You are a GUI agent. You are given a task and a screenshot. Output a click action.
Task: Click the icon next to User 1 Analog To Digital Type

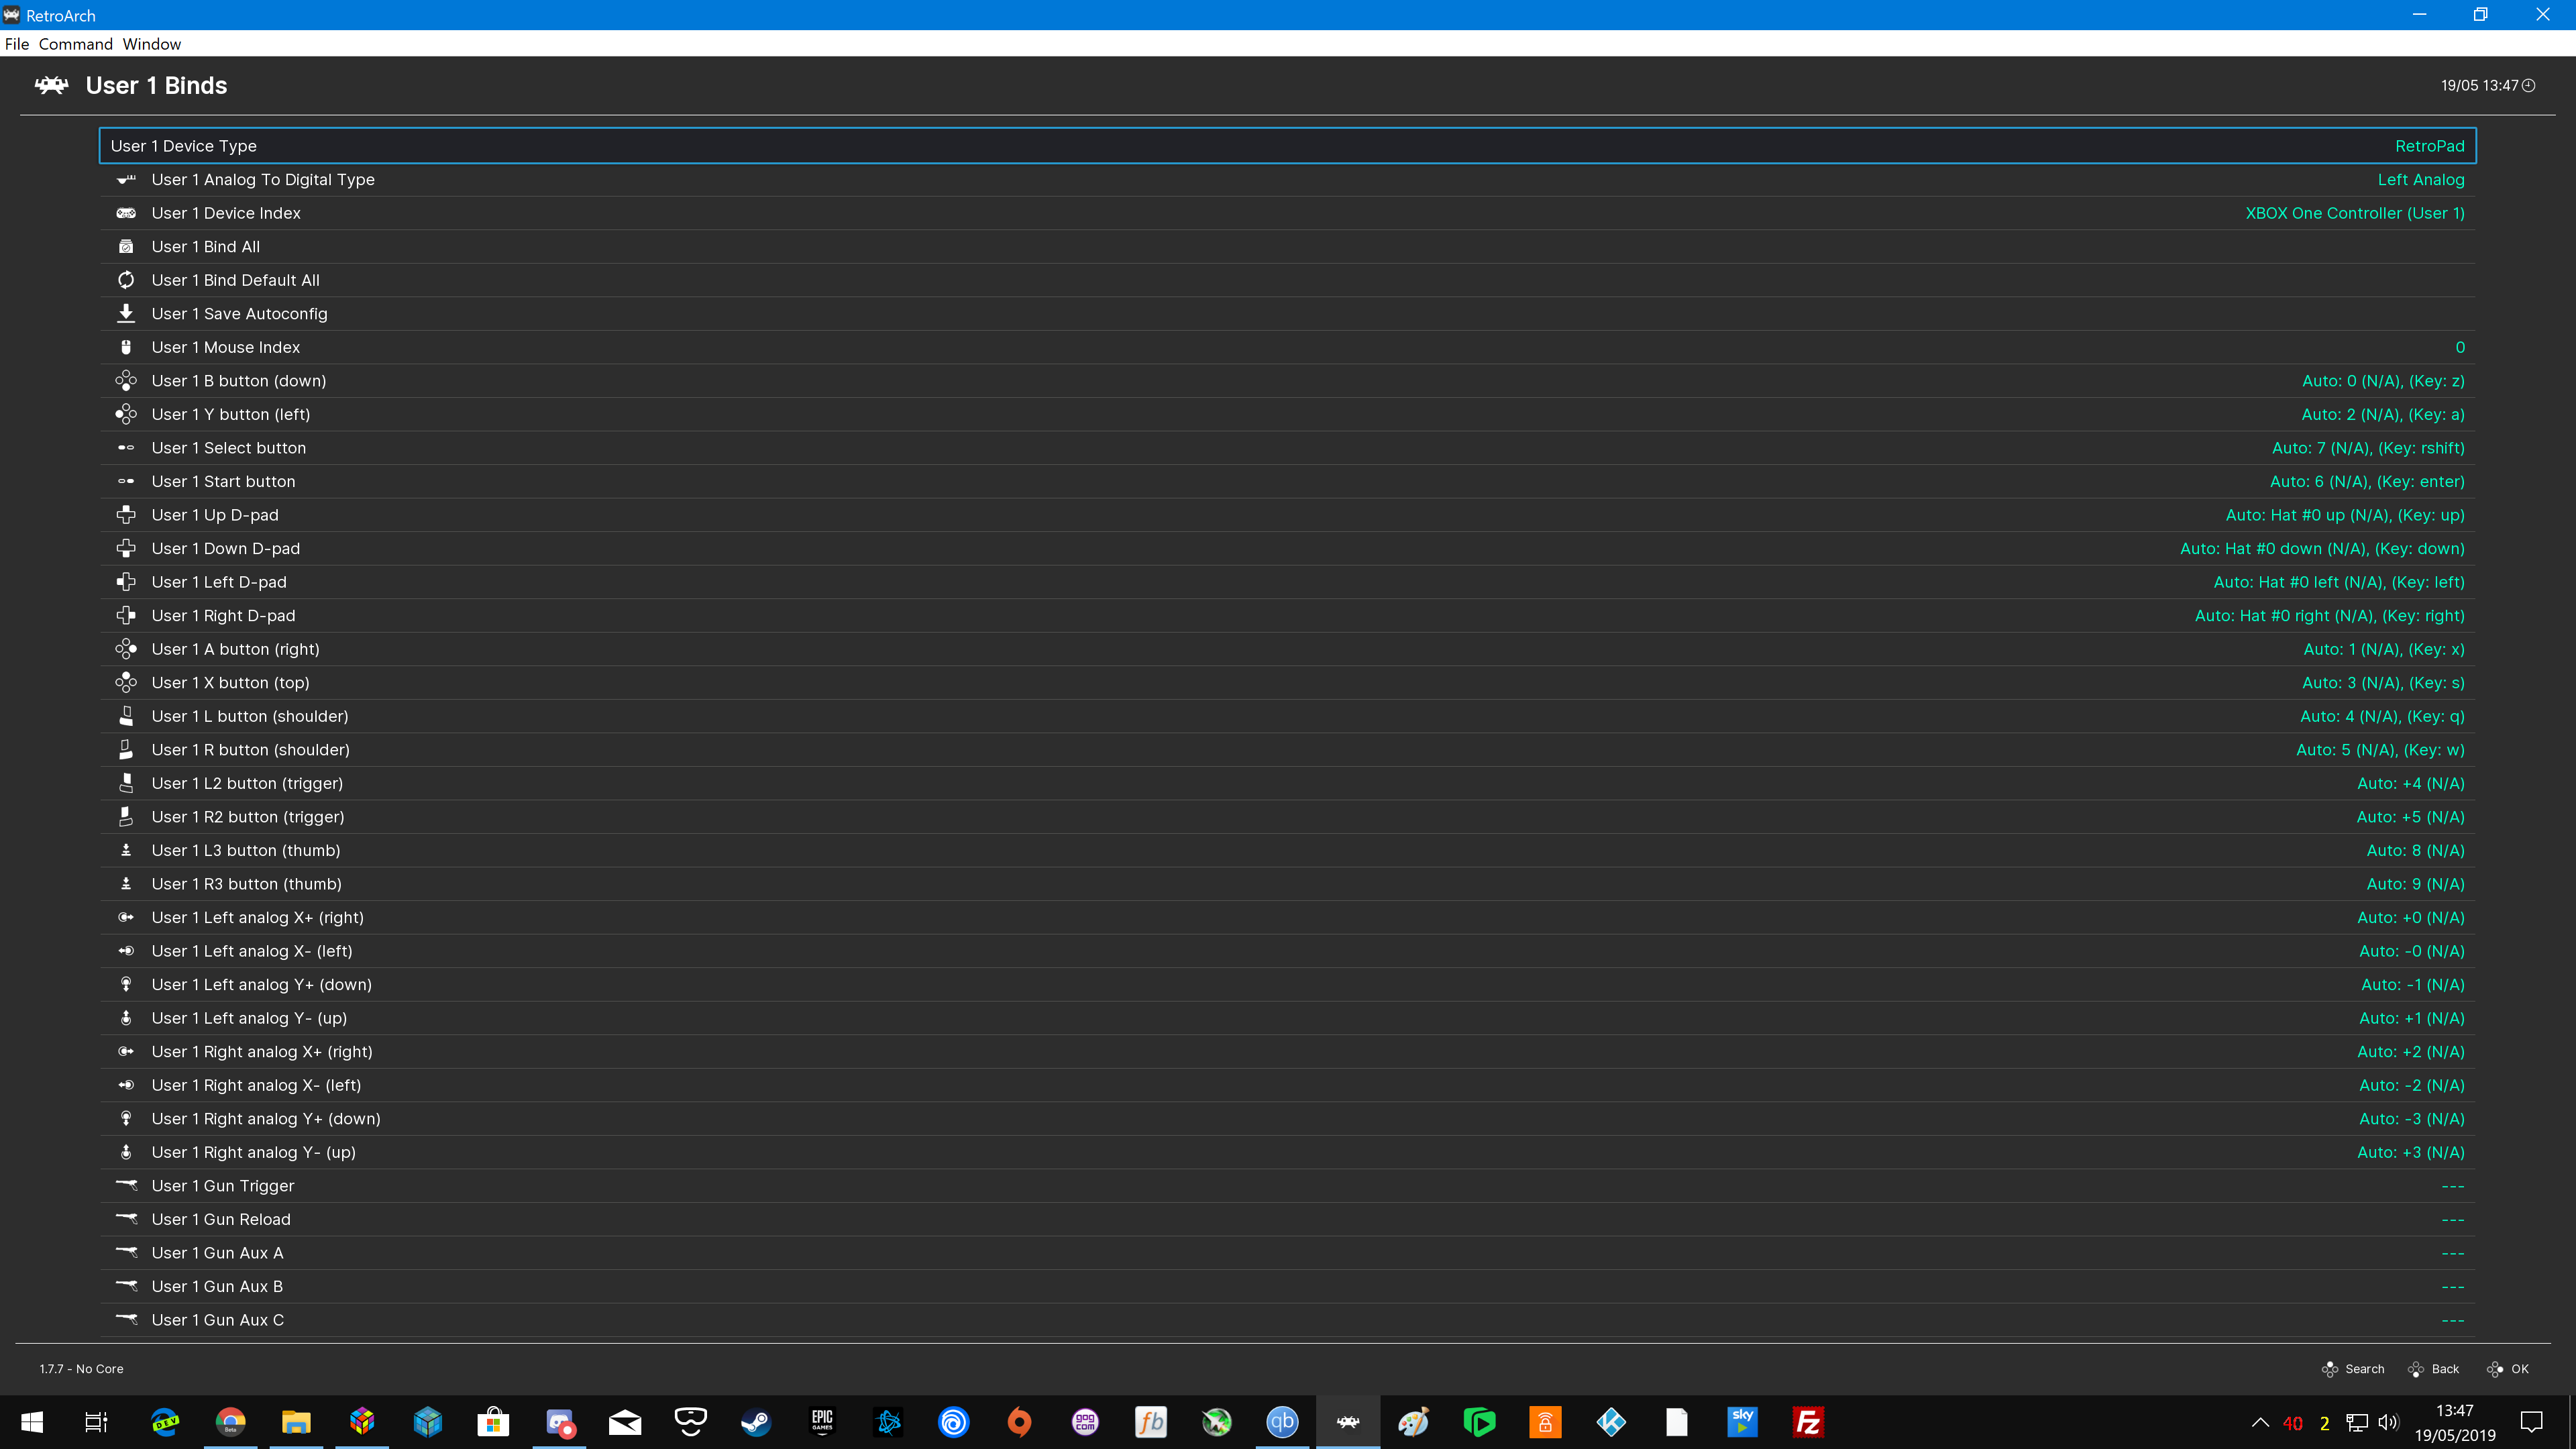pos(126,179)
